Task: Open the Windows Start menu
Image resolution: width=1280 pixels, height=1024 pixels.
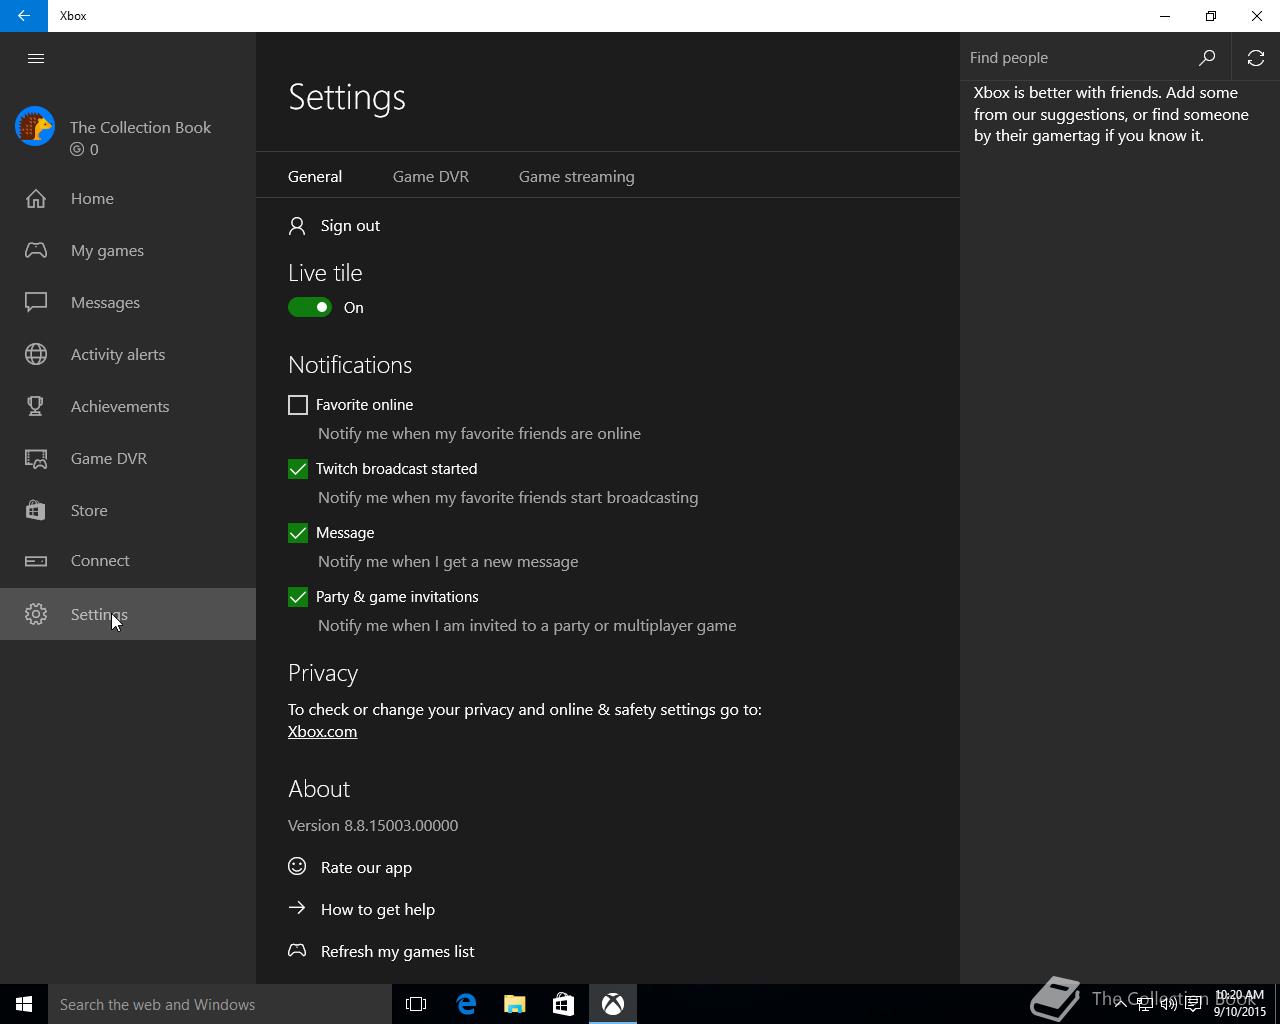Action: (x=24, y=1004)
